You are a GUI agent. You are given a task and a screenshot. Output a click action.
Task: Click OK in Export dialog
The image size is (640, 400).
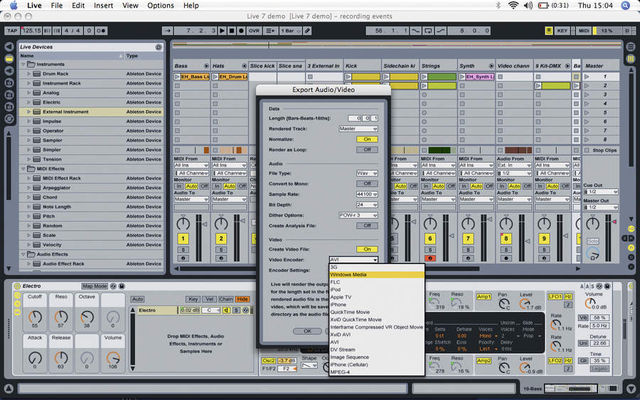[307, 331]
